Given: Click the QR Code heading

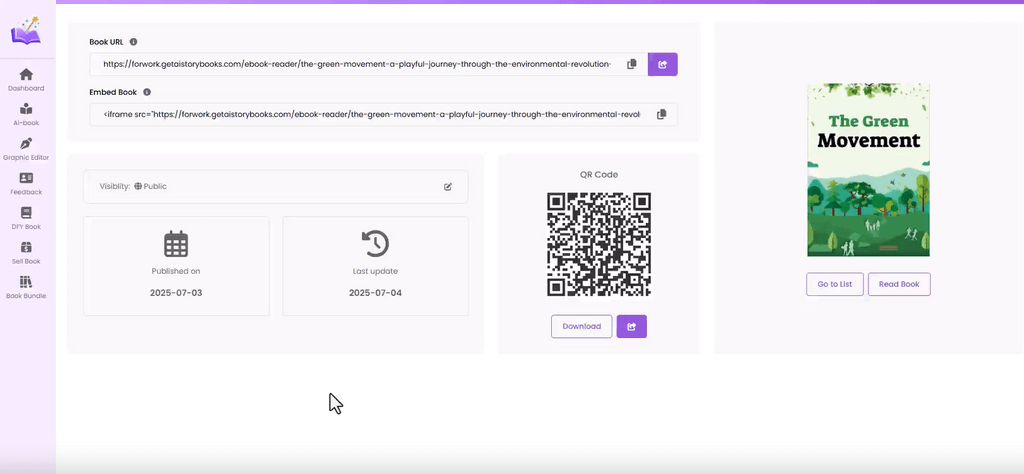Looking at the screenshot, I should [599, 174].
